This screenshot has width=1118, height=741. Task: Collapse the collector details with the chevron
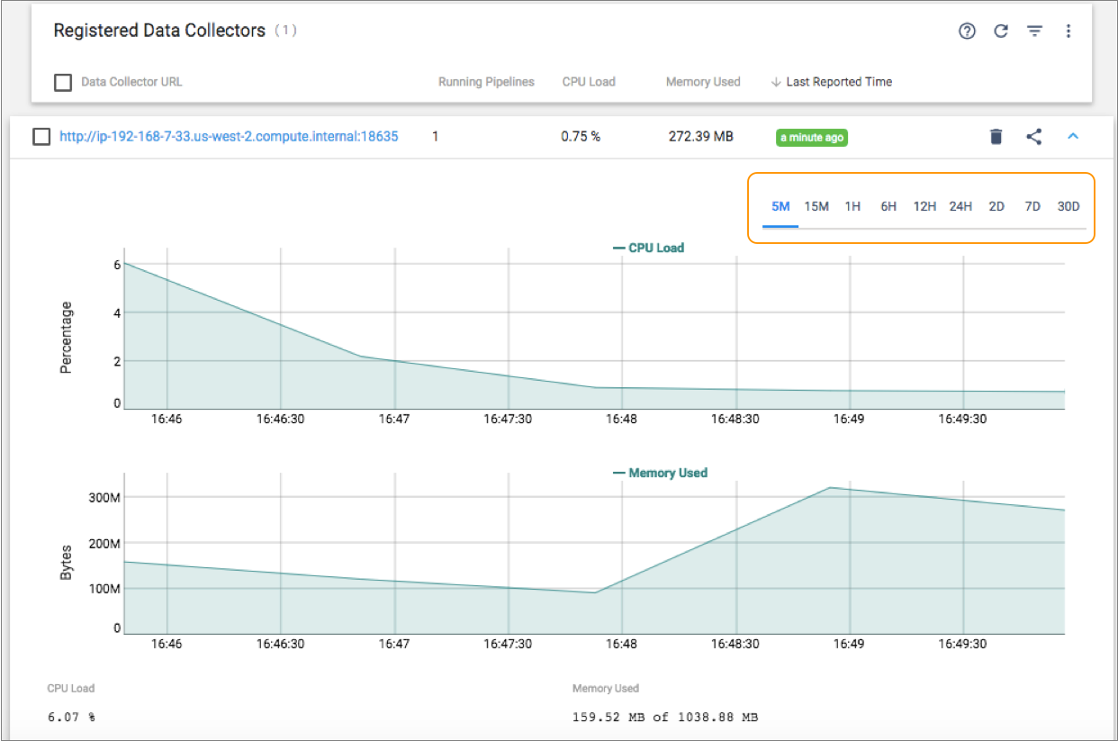click(1073, 136)
